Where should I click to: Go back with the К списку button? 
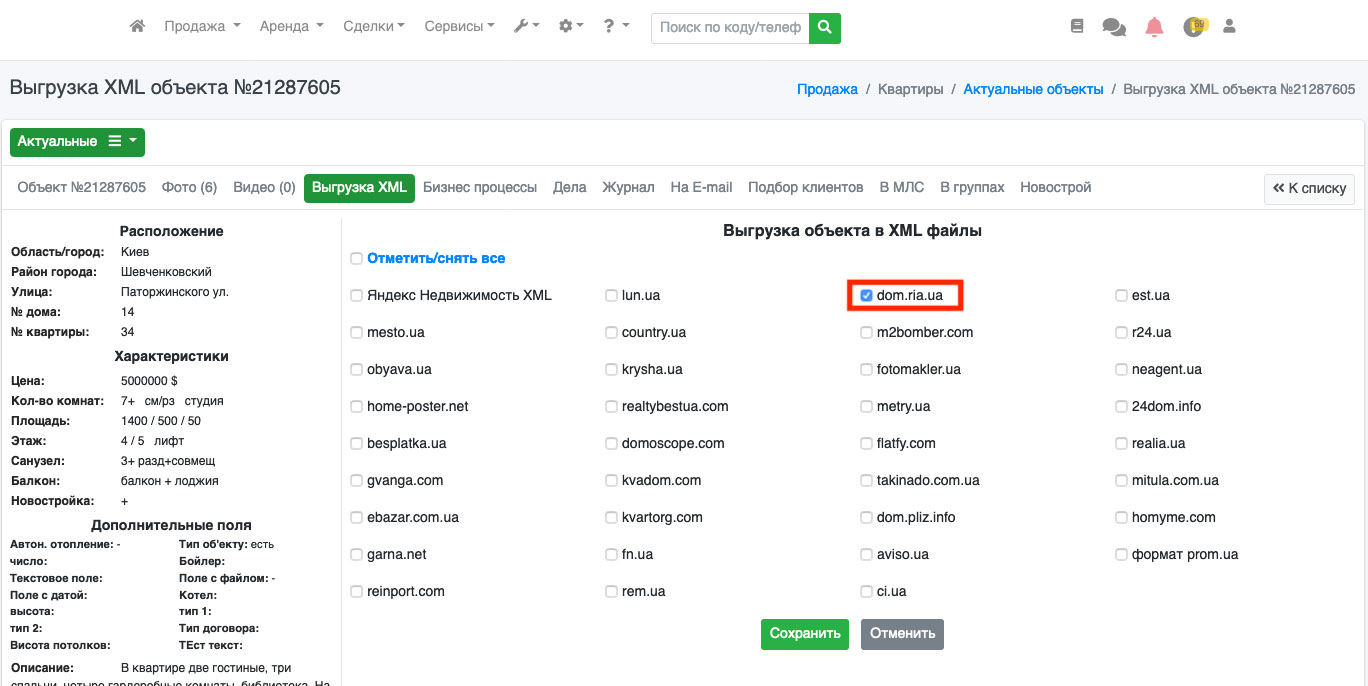pyautogui.click(x=1309, y=188)
